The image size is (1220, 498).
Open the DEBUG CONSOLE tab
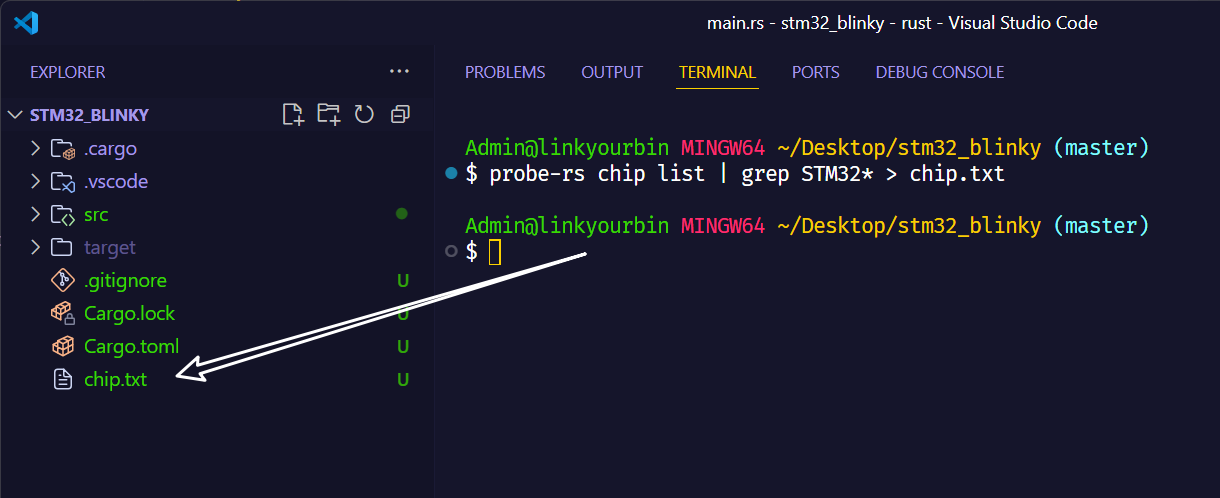tap(939, 72)
